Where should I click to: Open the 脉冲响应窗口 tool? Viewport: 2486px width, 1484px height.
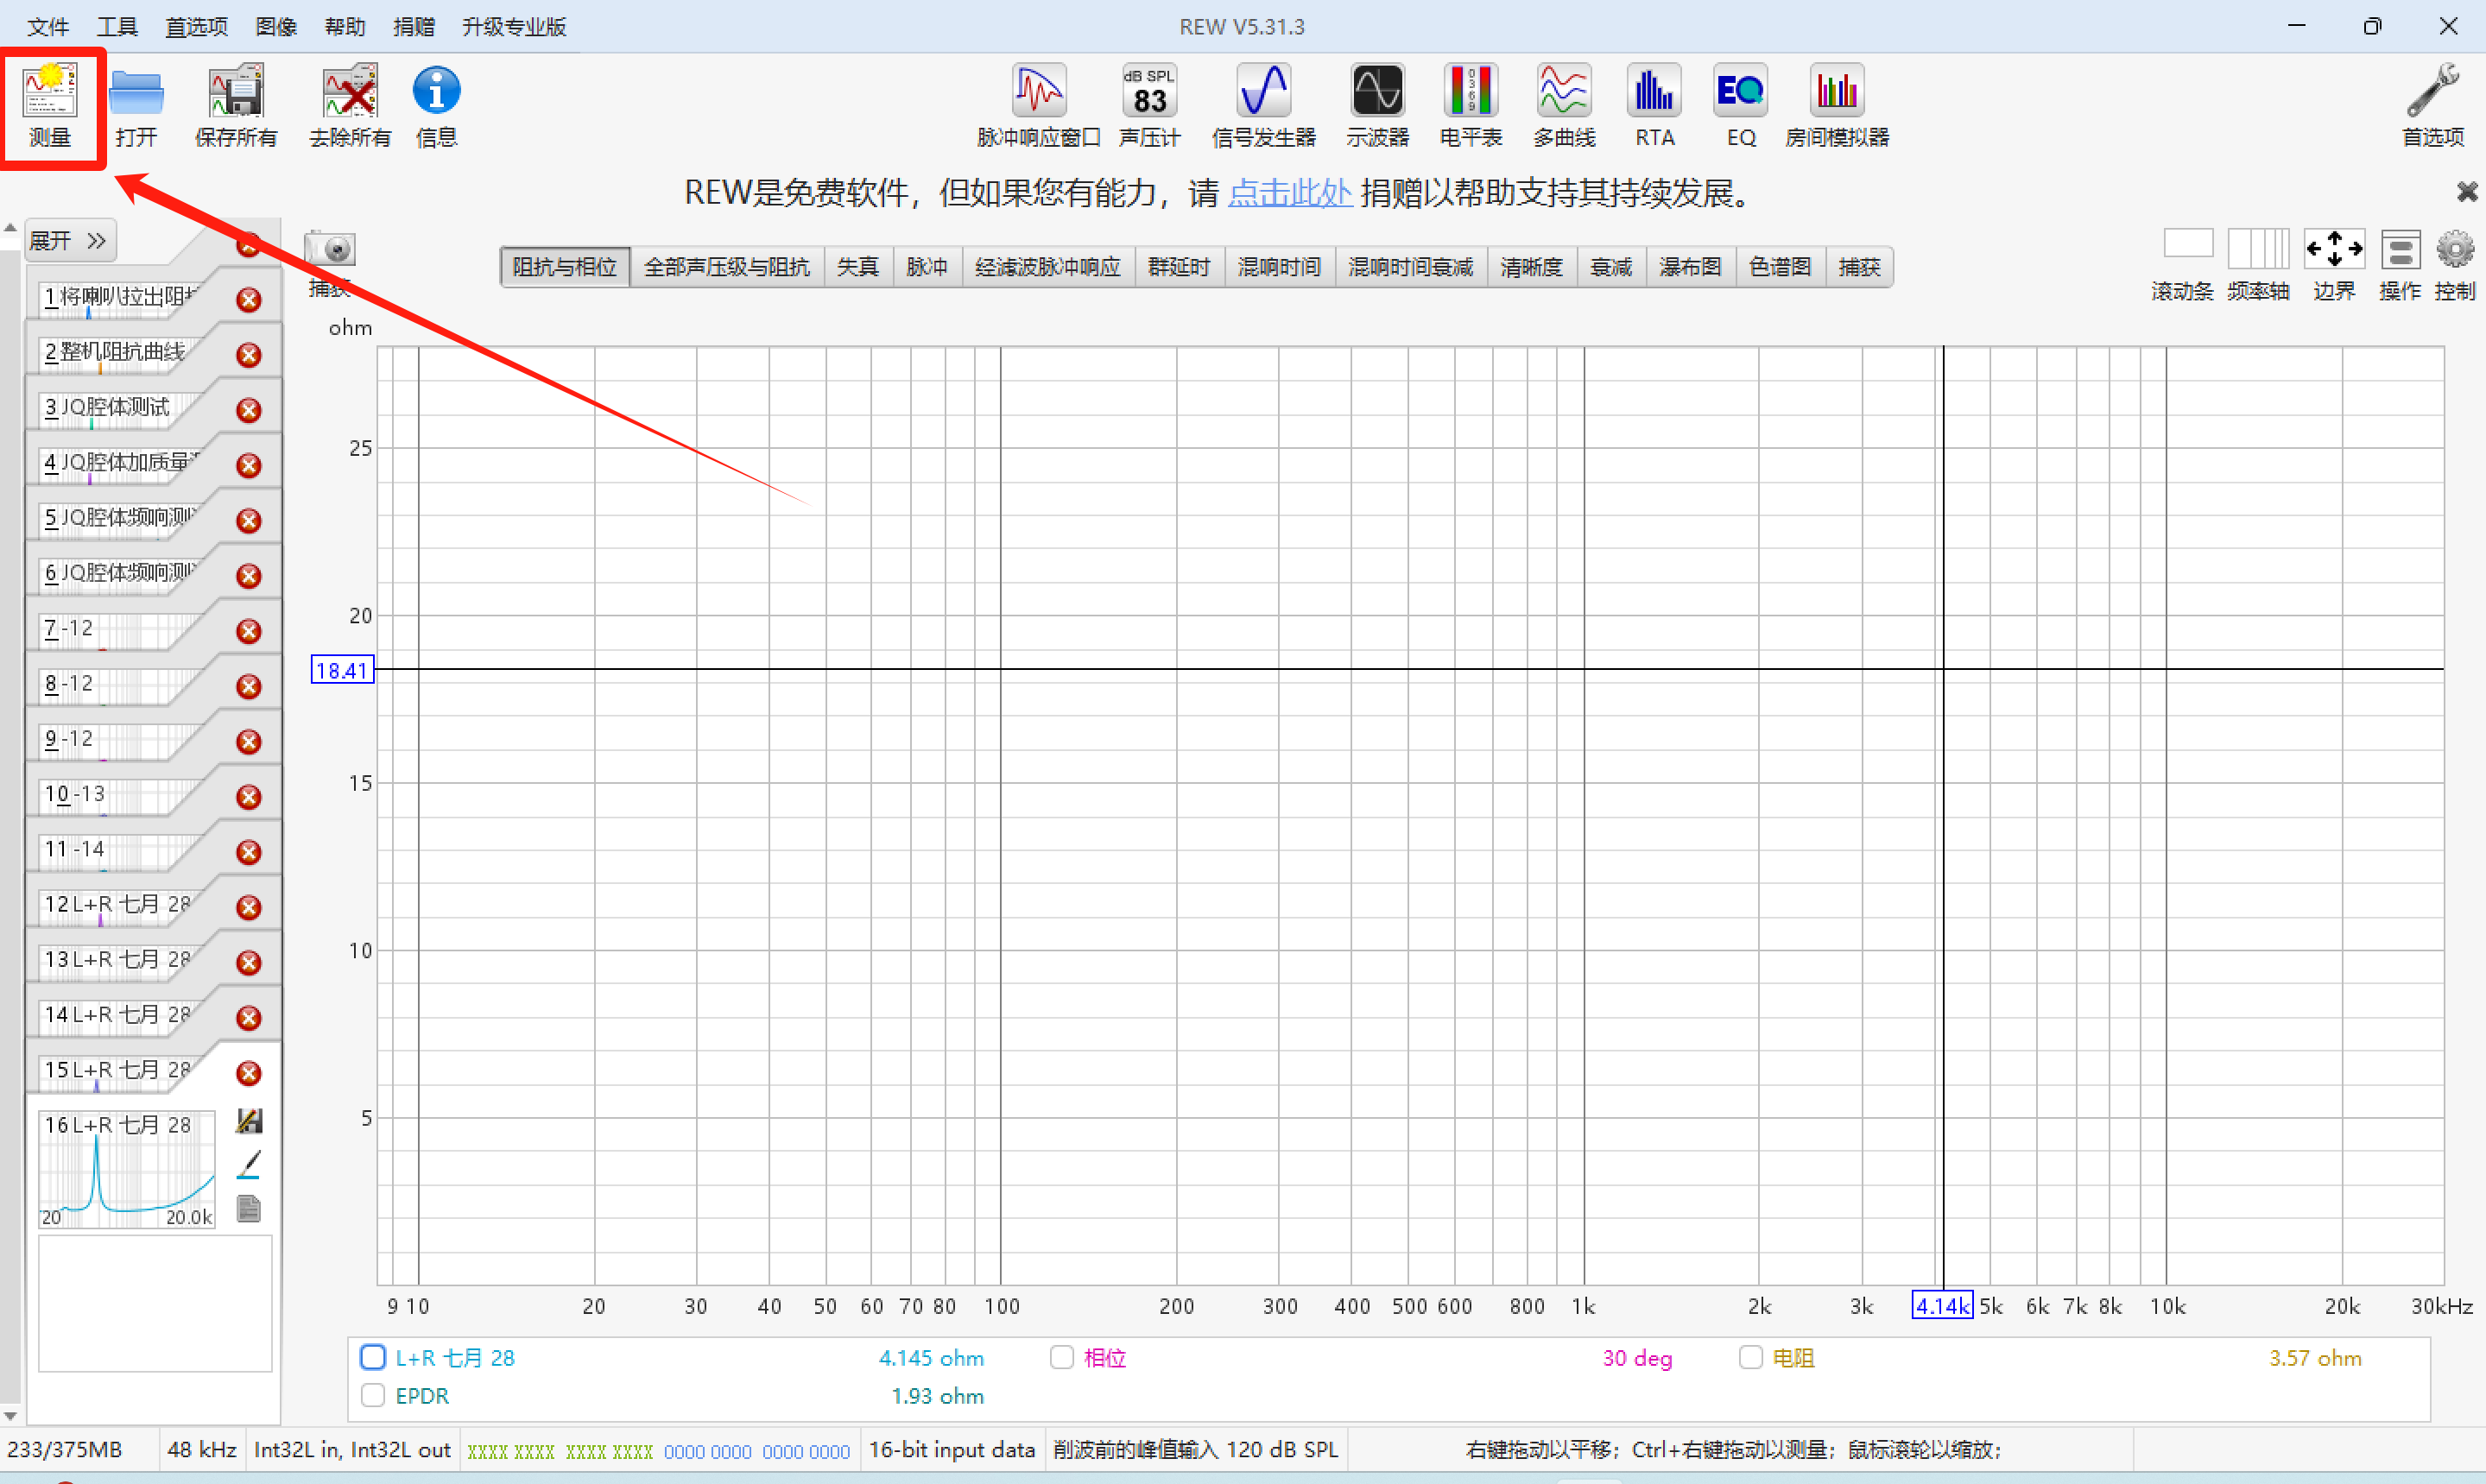[1039, 105]
